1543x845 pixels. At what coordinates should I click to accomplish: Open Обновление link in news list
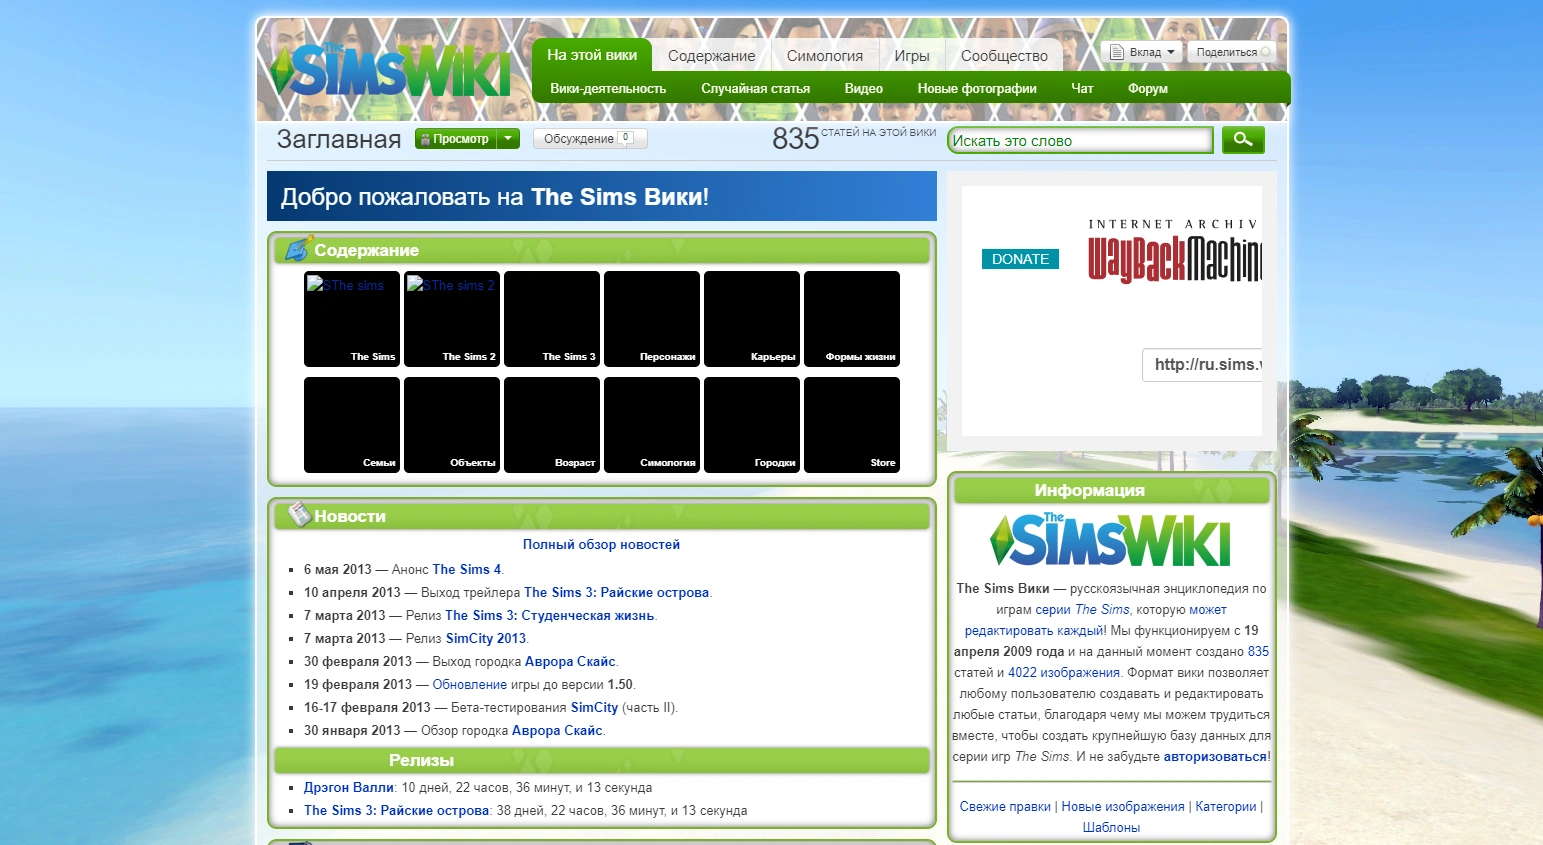coord(469,684)
